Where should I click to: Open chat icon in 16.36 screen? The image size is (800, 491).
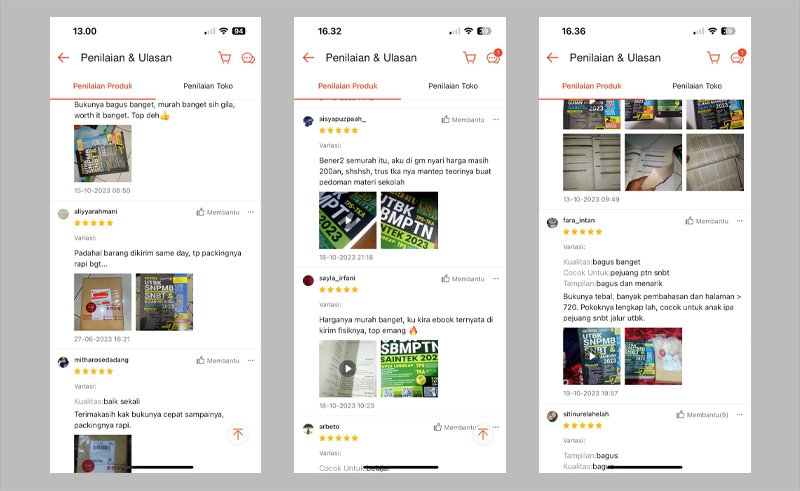(738, 57)
